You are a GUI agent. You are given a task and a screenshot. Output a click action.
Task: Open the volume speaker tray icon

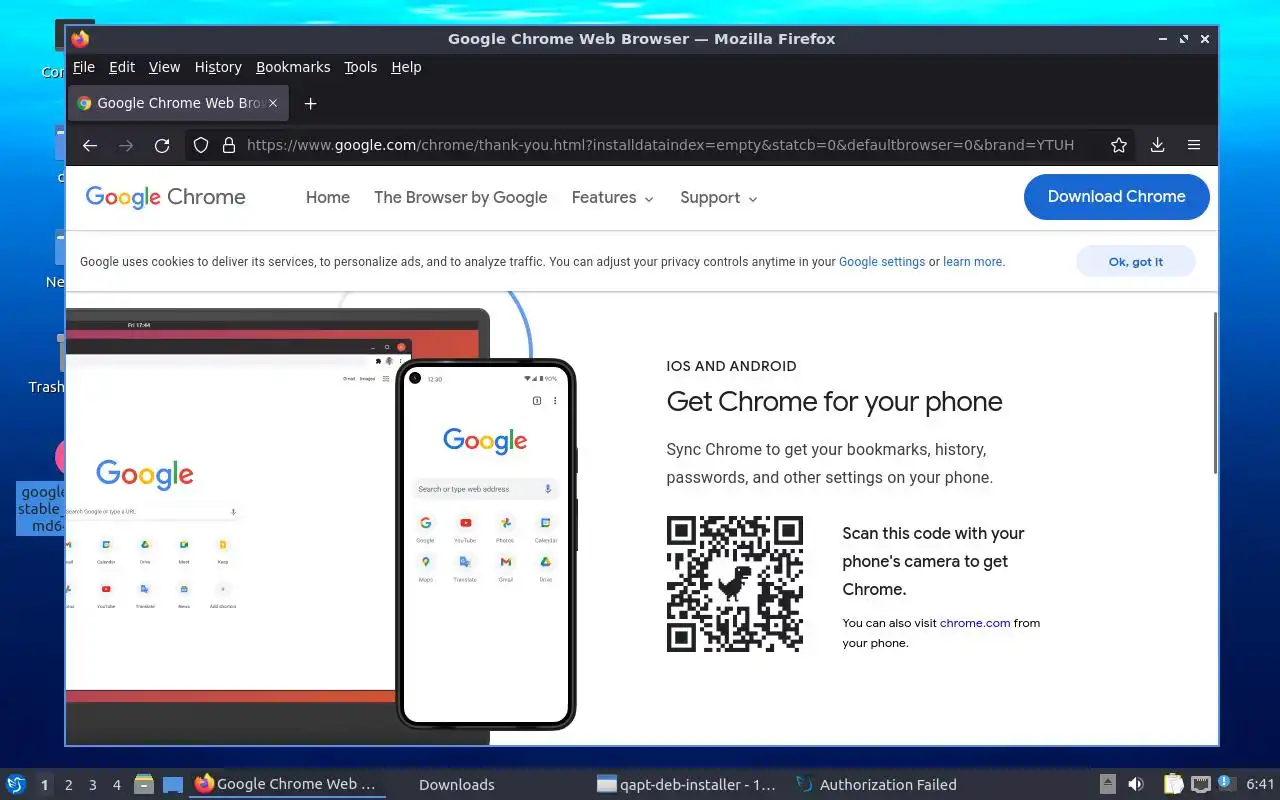click(1136, 784)
